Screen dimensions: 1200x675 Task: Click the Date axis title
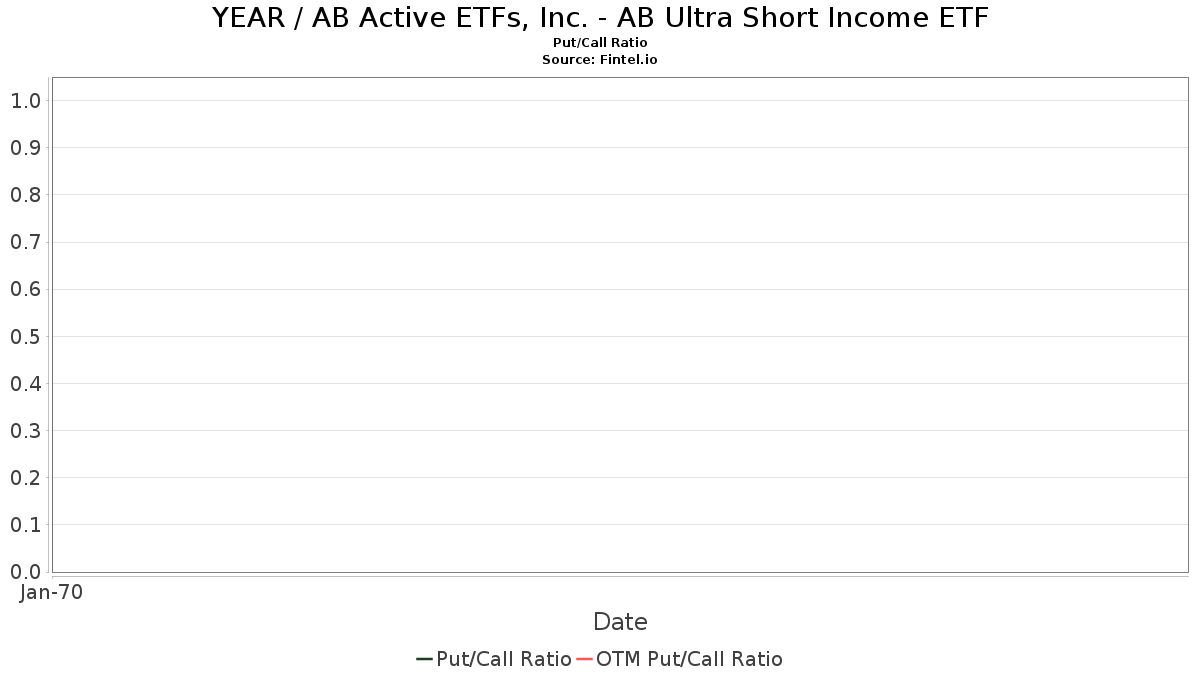tap(620, 622)
